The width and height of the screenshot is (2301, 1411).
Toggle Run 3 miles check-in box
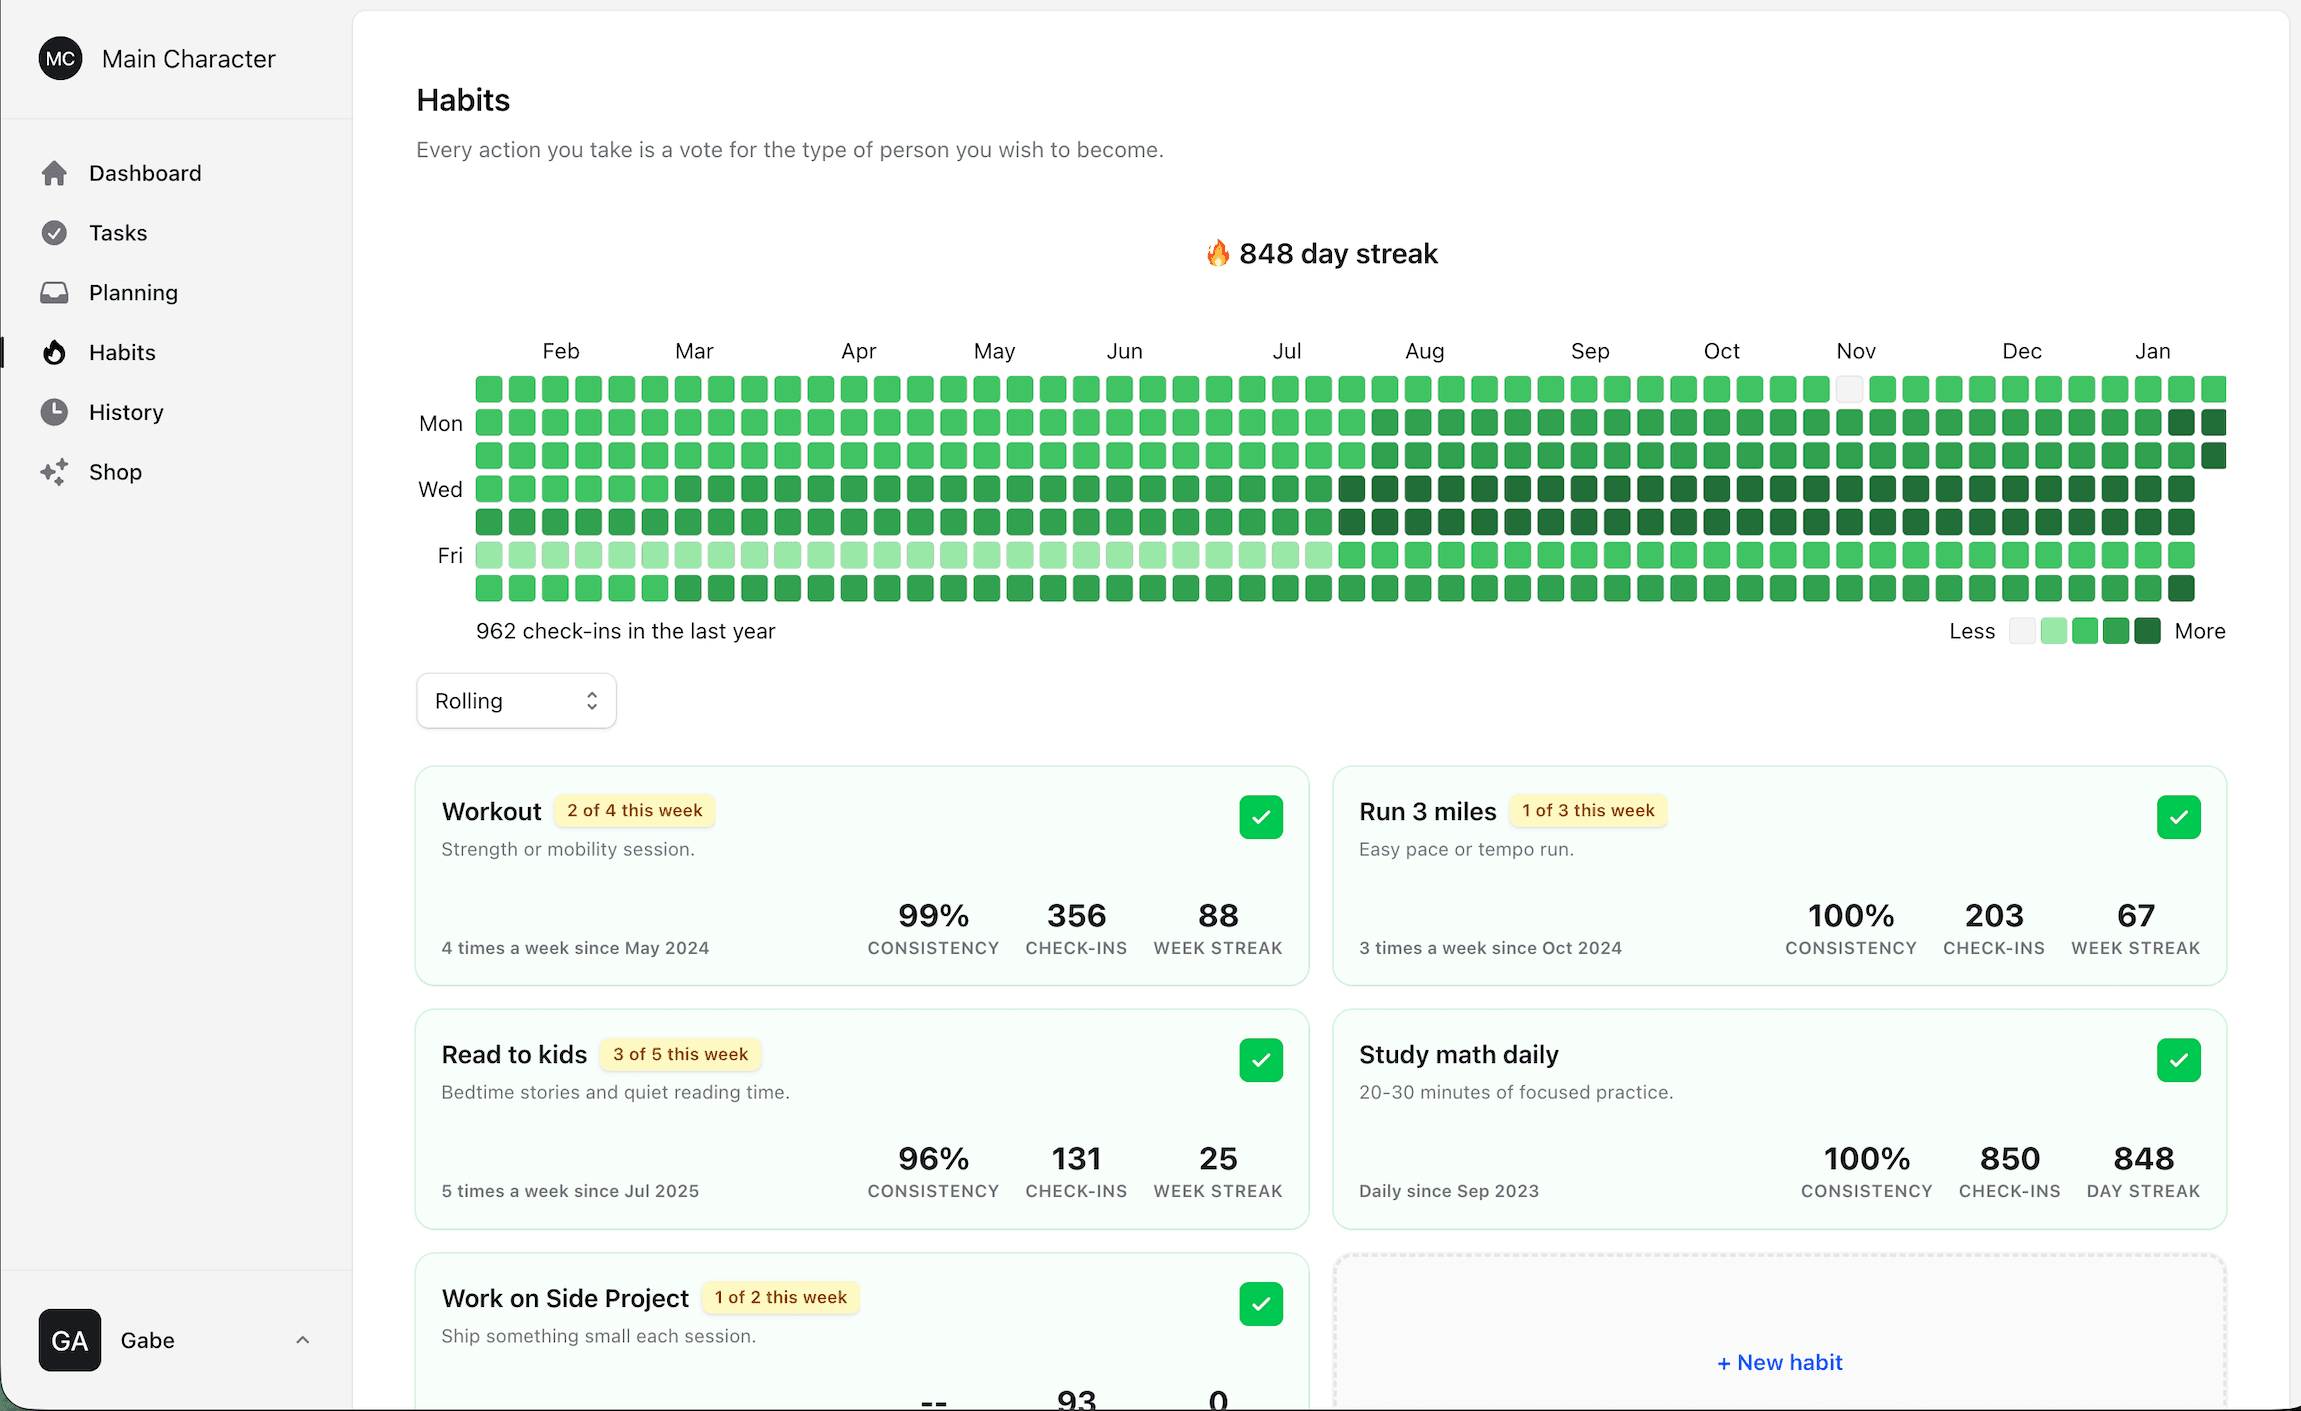pos(2178,817)
